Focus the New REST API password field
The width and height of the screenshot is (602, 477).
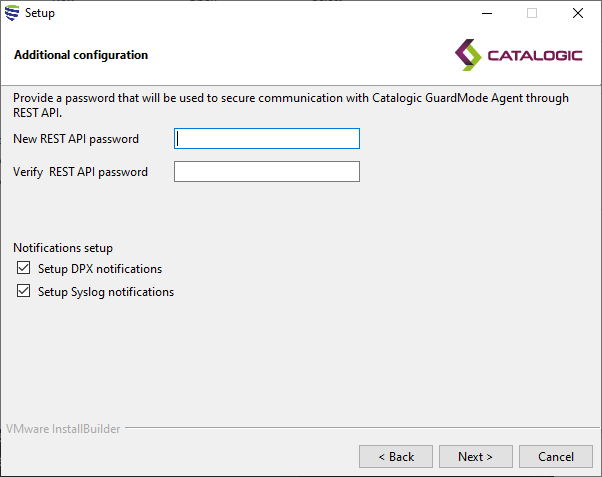click(266, 139)
